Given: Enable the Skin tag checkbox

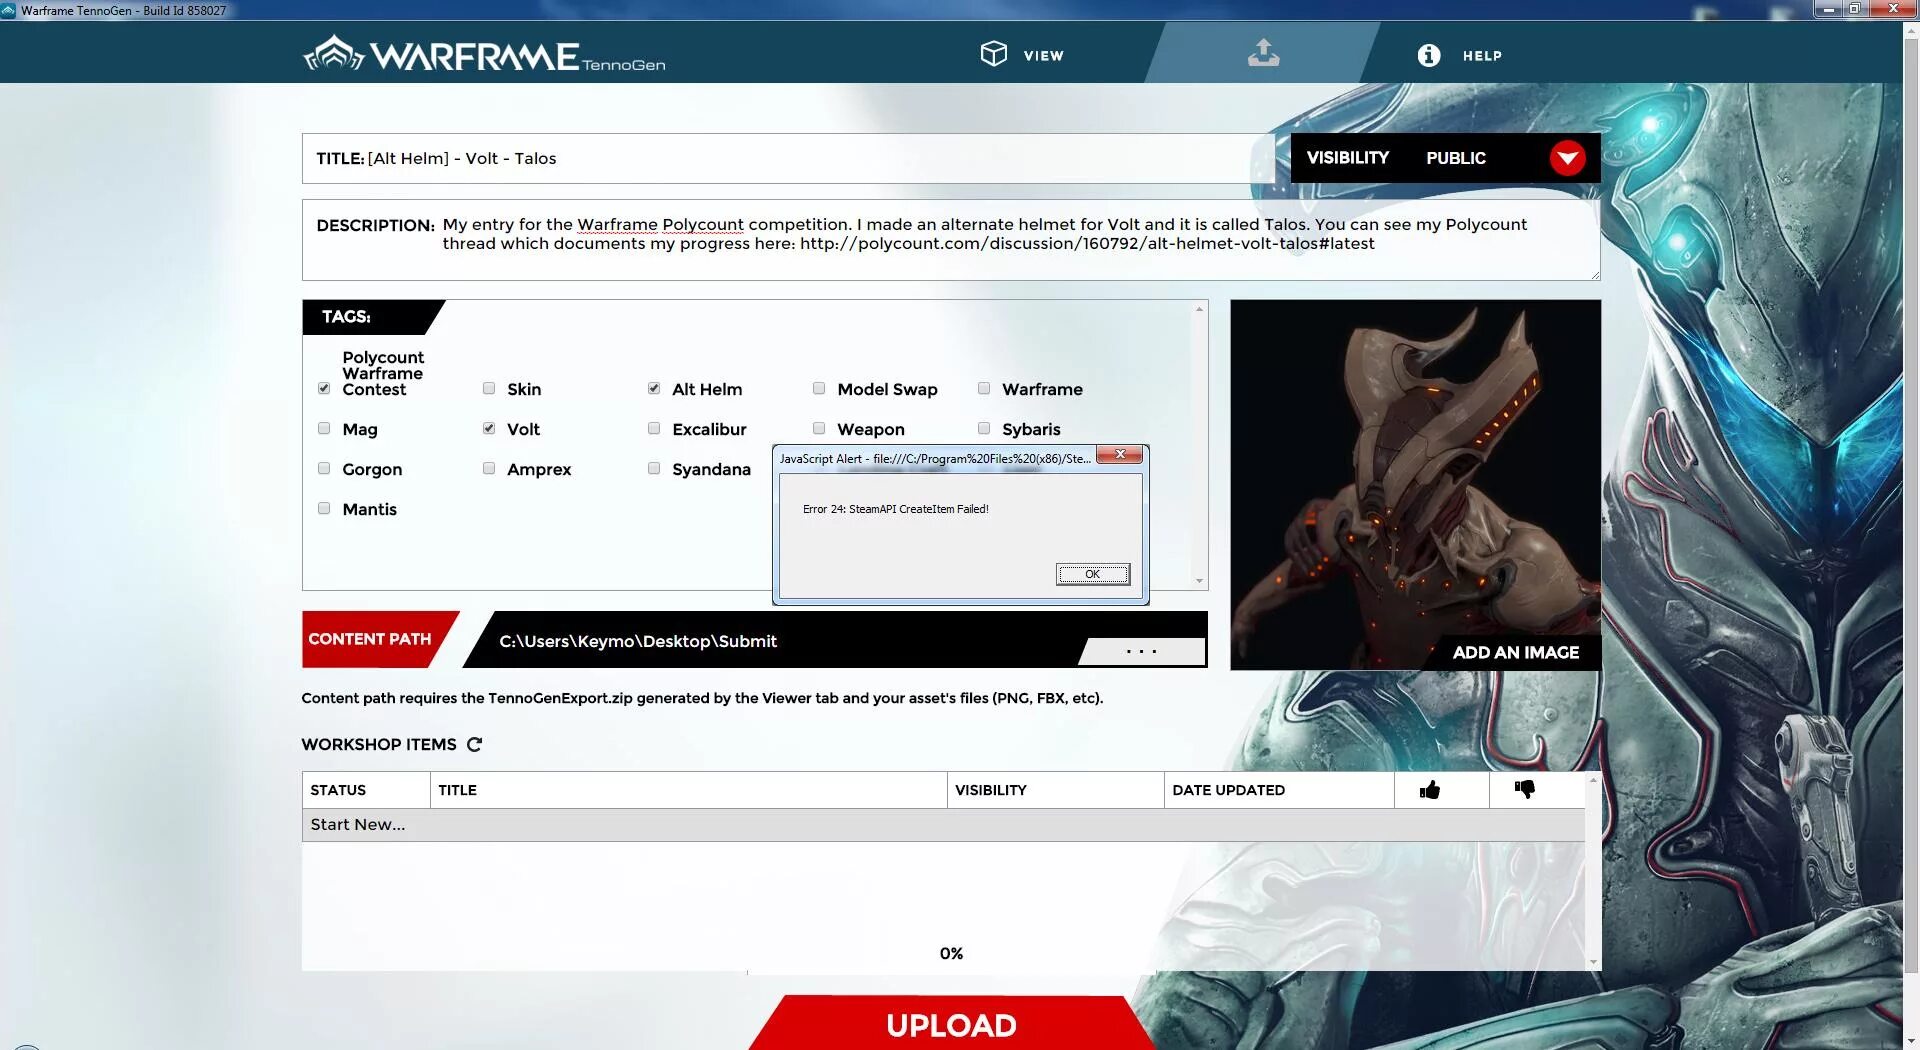Looking at the screenshot, I should click(489, 388).
